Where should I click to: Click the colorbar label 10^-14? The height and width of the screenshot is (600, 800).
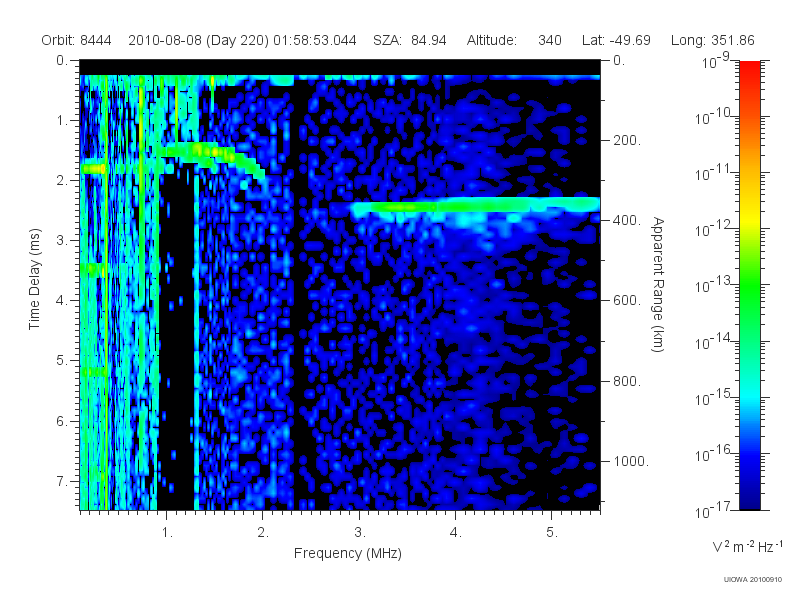pyautogui.click(x=715, y=342)
